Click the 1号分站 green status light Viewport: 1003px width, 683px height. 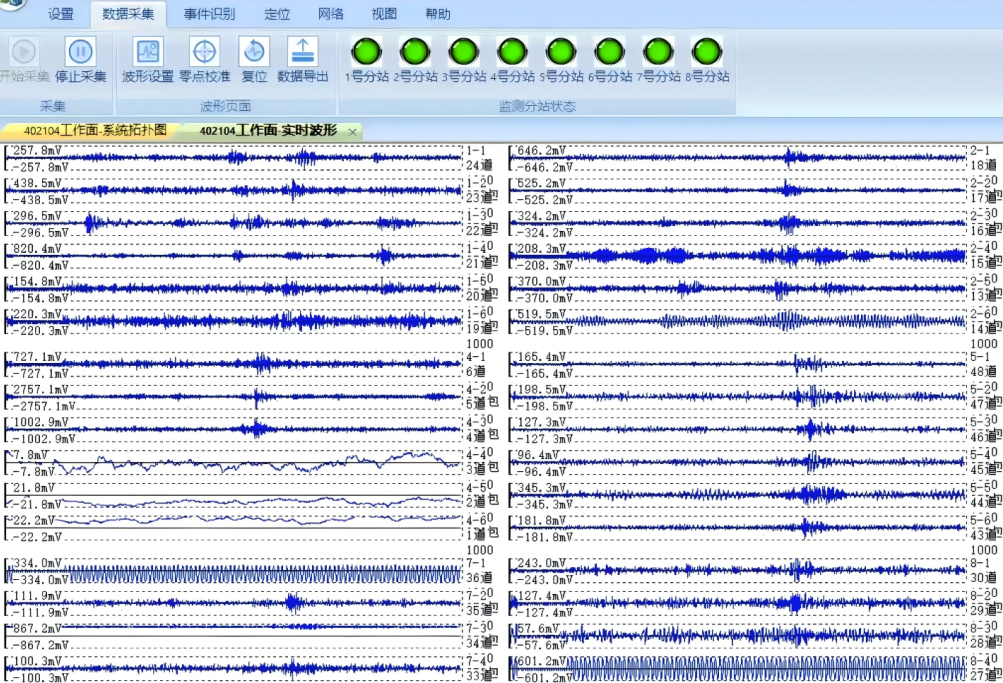click(x=367, y=52)
